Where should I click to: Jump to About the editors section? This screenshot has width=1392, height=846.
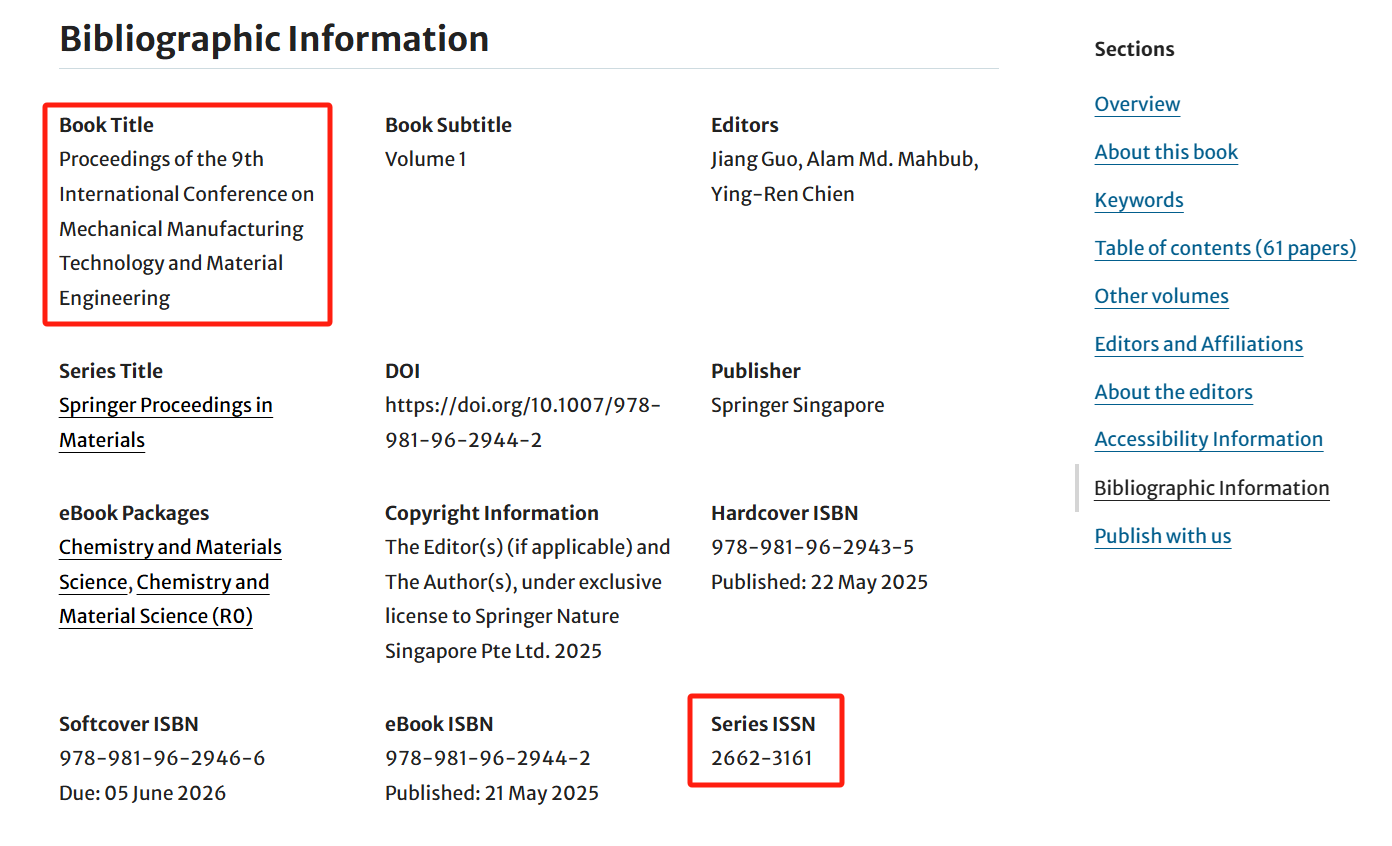click(1173, 392)
